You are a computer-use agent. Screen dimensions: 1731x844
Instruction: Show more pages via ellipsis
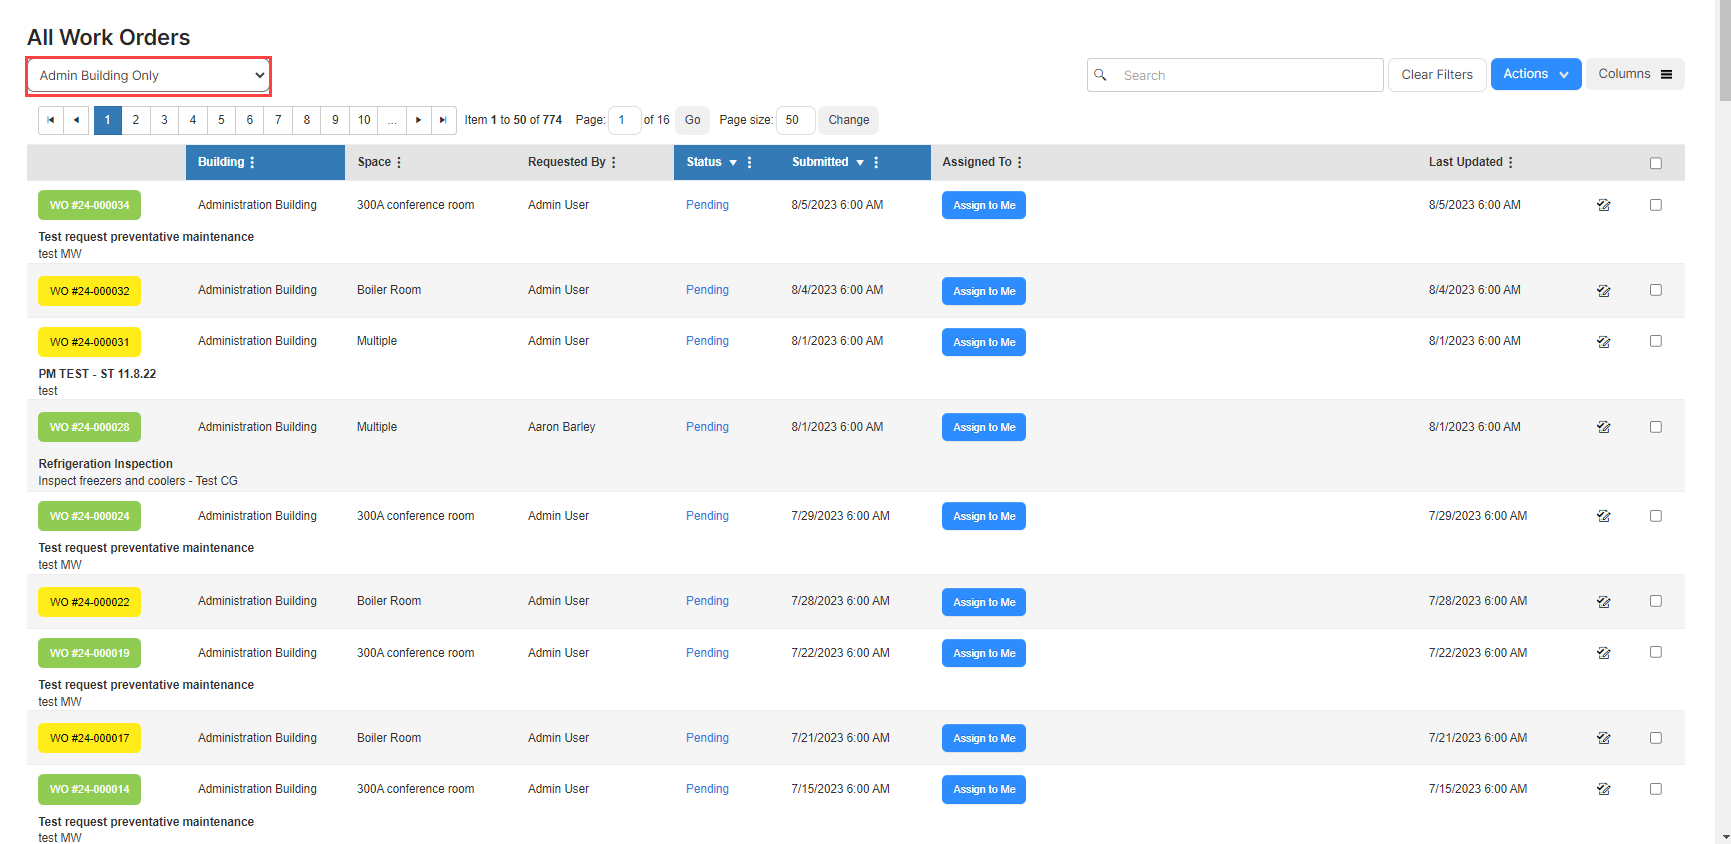click(x=392, y=120)
